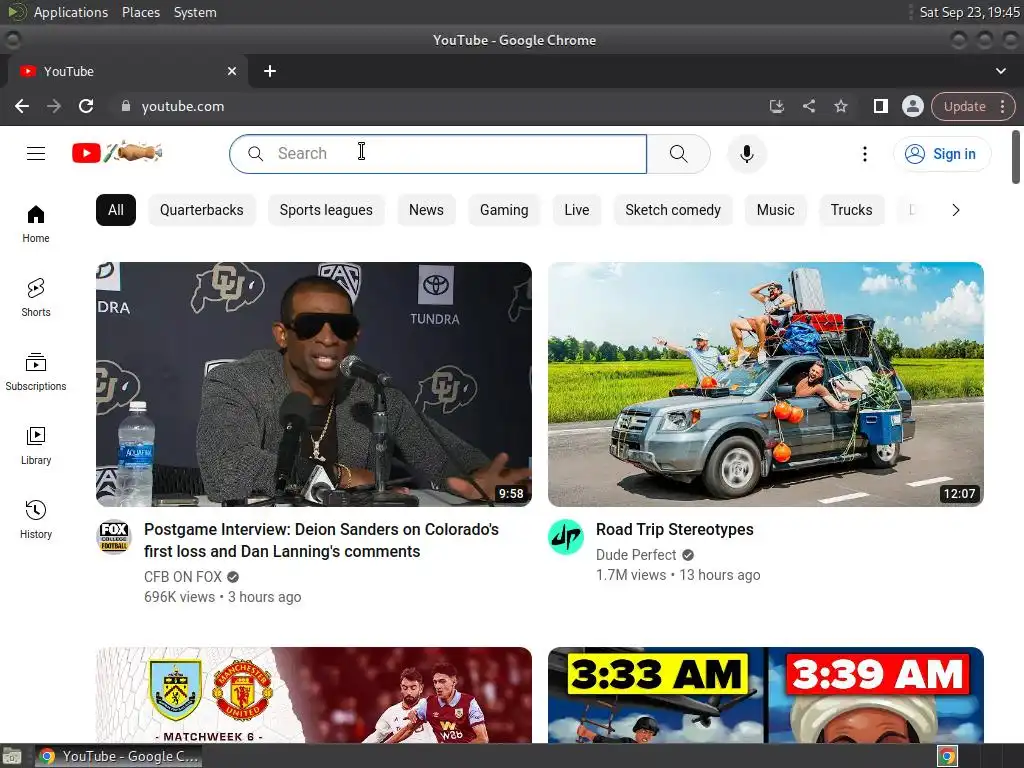Select the All filter chip
The image size is (1024, 768).
(116, 210)
